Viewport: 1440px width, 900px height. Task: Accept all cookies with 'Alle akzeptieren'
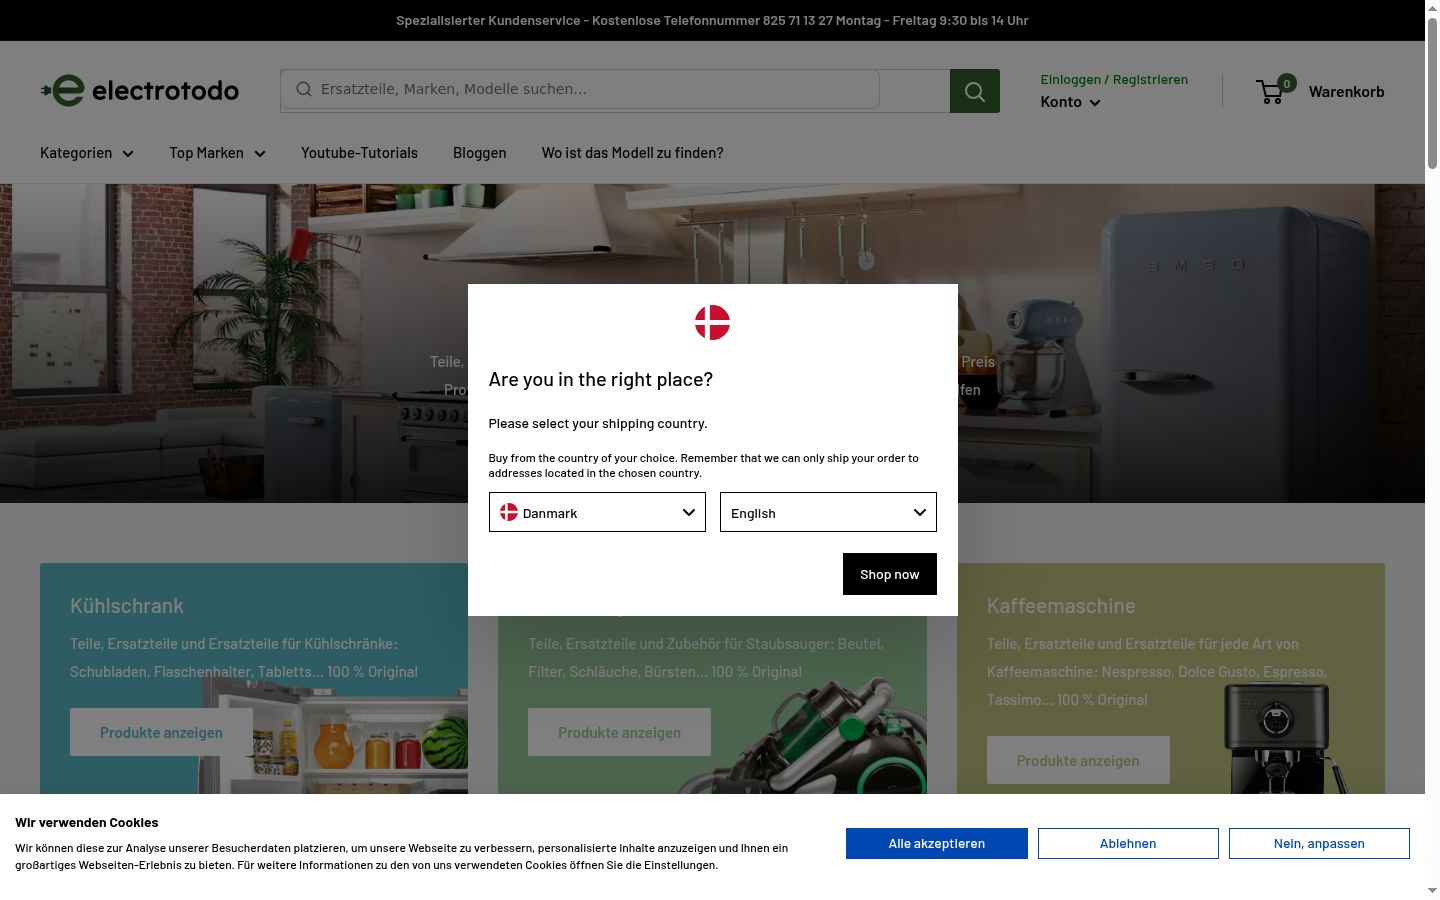pyautogui.click(x=937, y=843)
